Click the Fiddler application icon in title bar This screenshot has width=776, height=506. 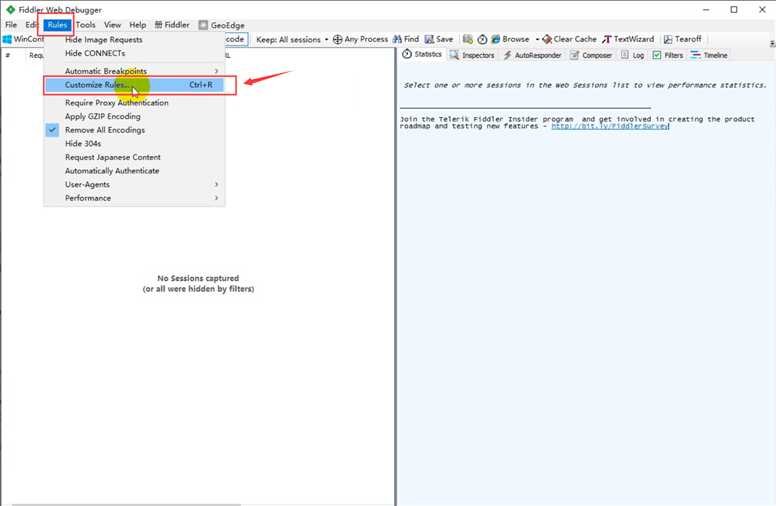point(10,9)
